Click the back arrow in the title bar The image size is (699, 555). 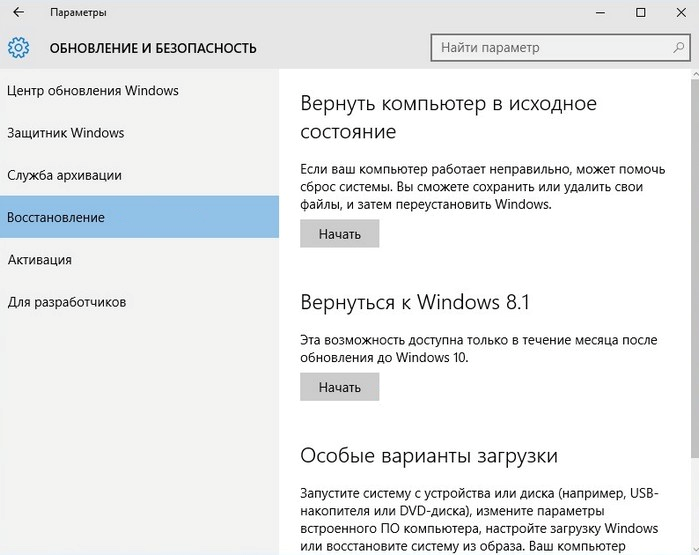click(x=18, y=13)
